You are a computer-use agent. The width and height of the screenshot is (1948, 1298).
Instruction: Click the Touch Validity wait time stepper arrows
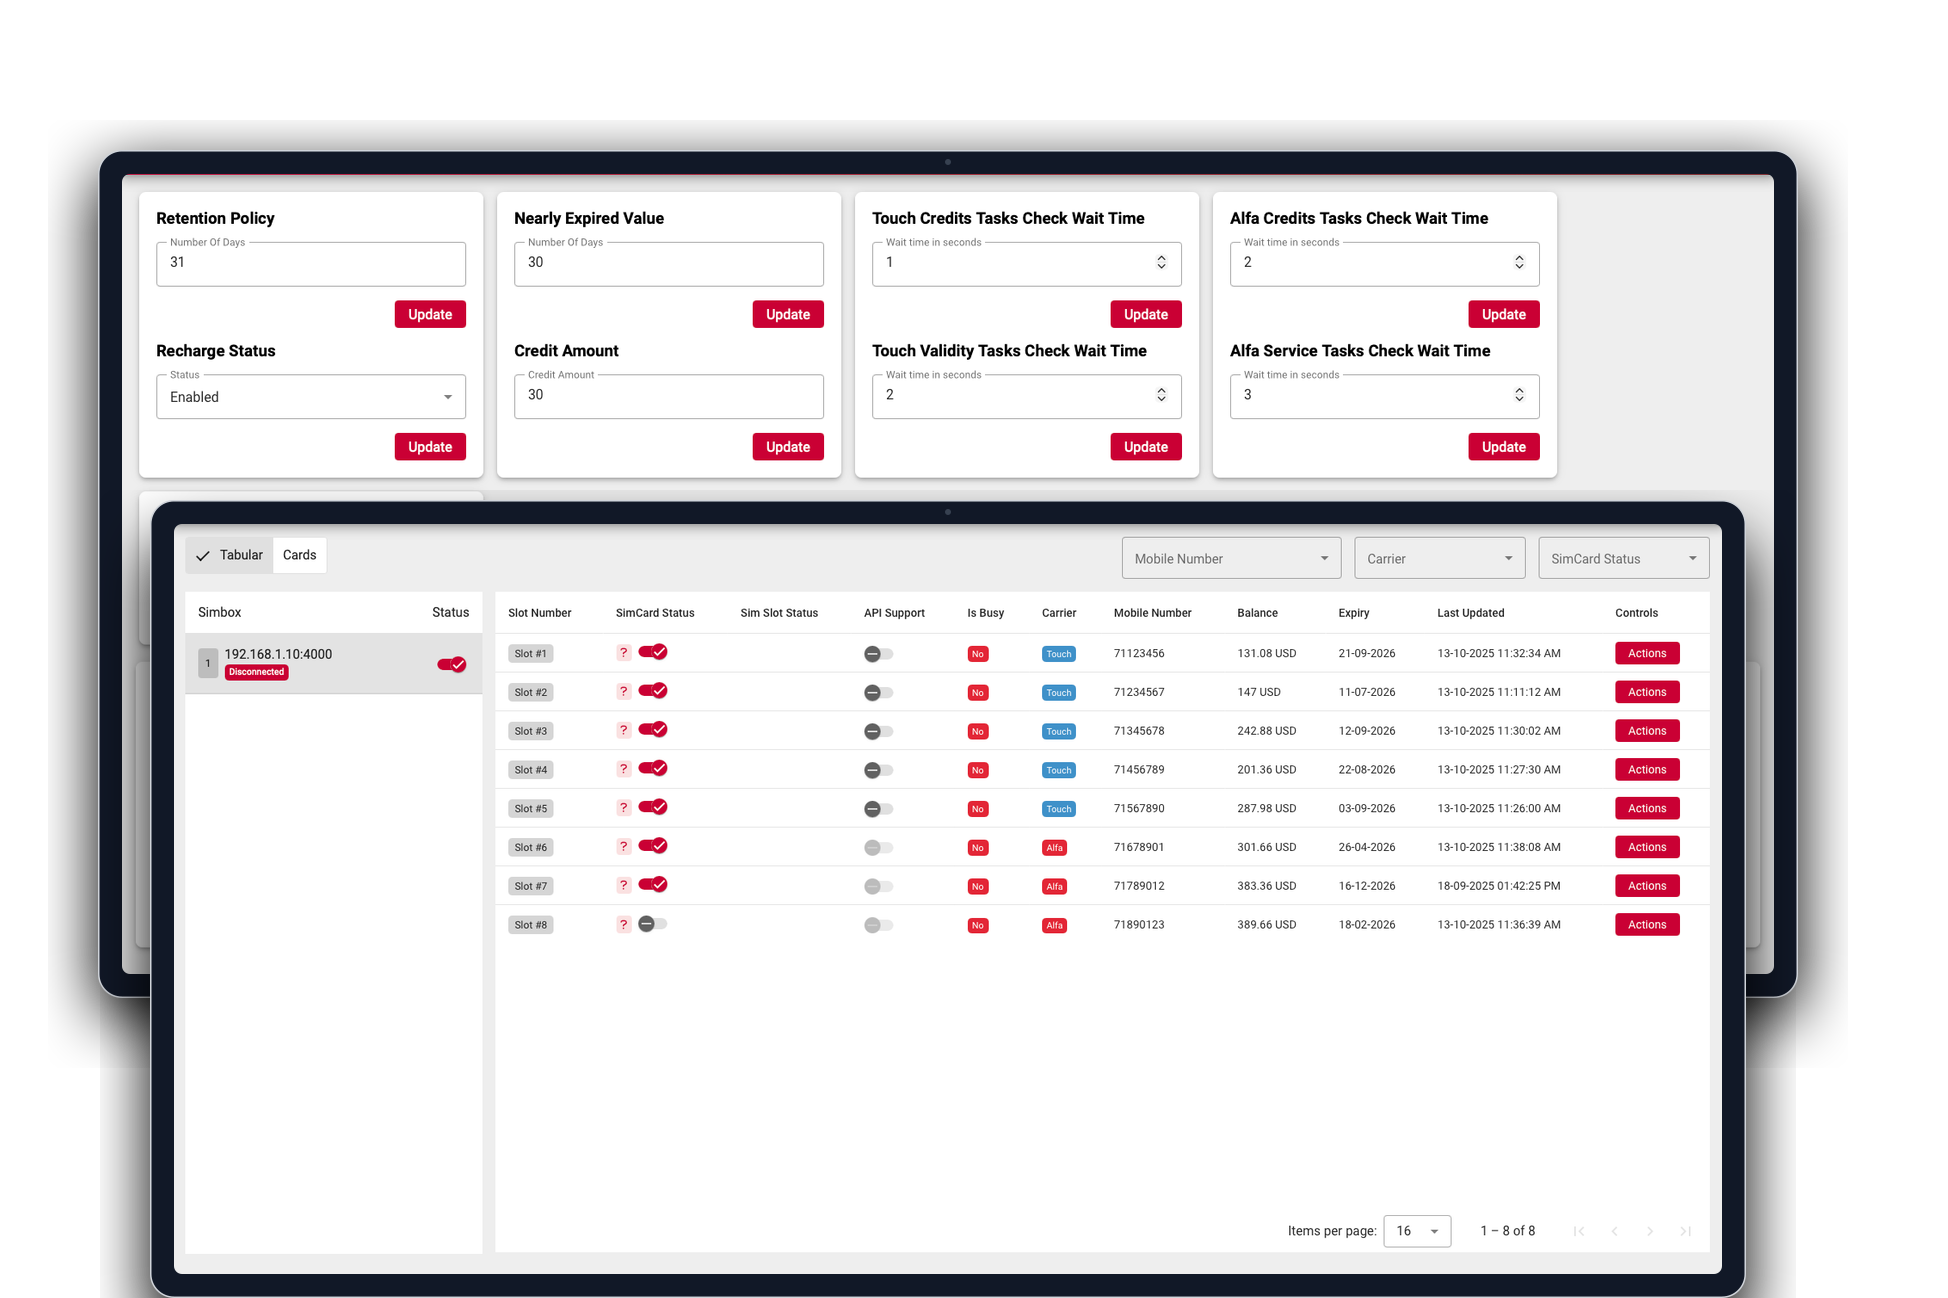click(1161, 395)
